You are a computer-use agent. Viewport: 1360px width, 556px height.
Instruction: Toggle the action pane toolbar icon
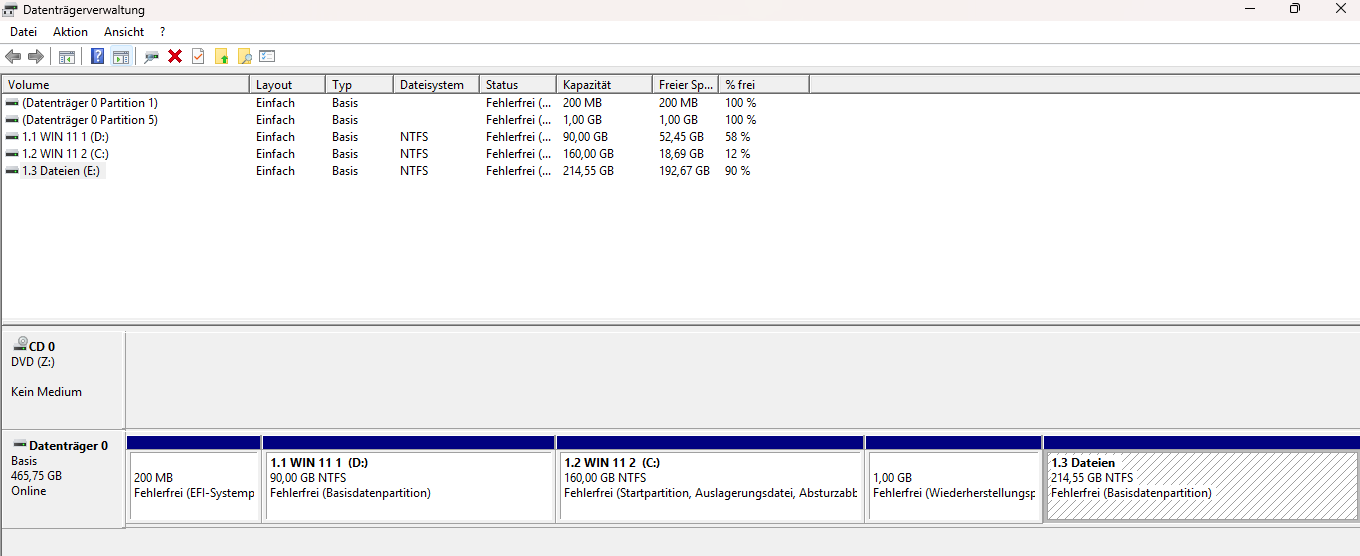[120, 56]
